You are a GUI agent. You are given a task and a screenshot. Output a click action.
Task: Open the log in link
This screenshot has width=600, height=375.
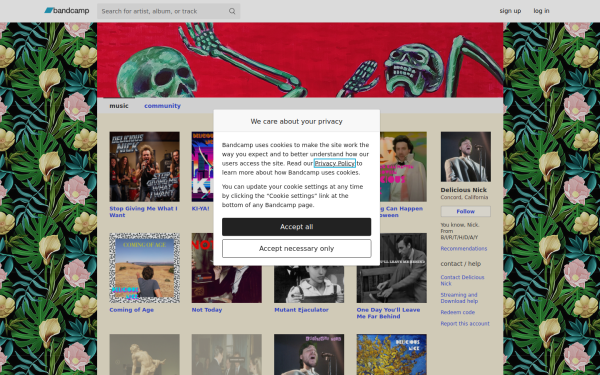[541, 11]
